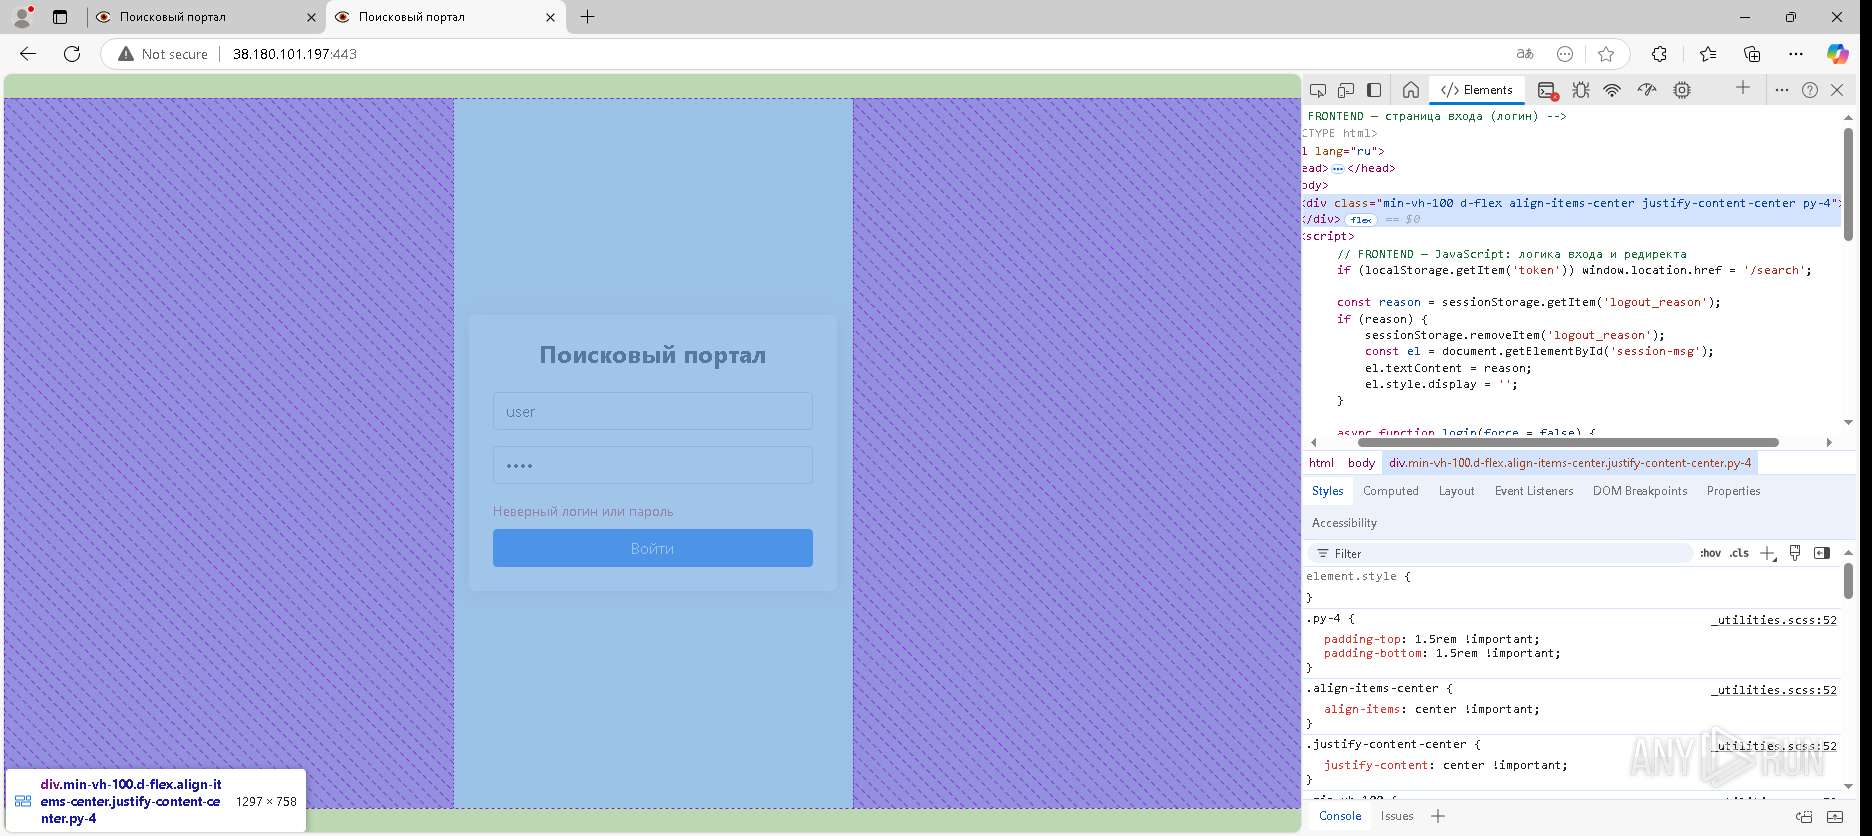The image size is (1872, 836).
Task: Click the Filter styles input field
Action: [1500, 553]
